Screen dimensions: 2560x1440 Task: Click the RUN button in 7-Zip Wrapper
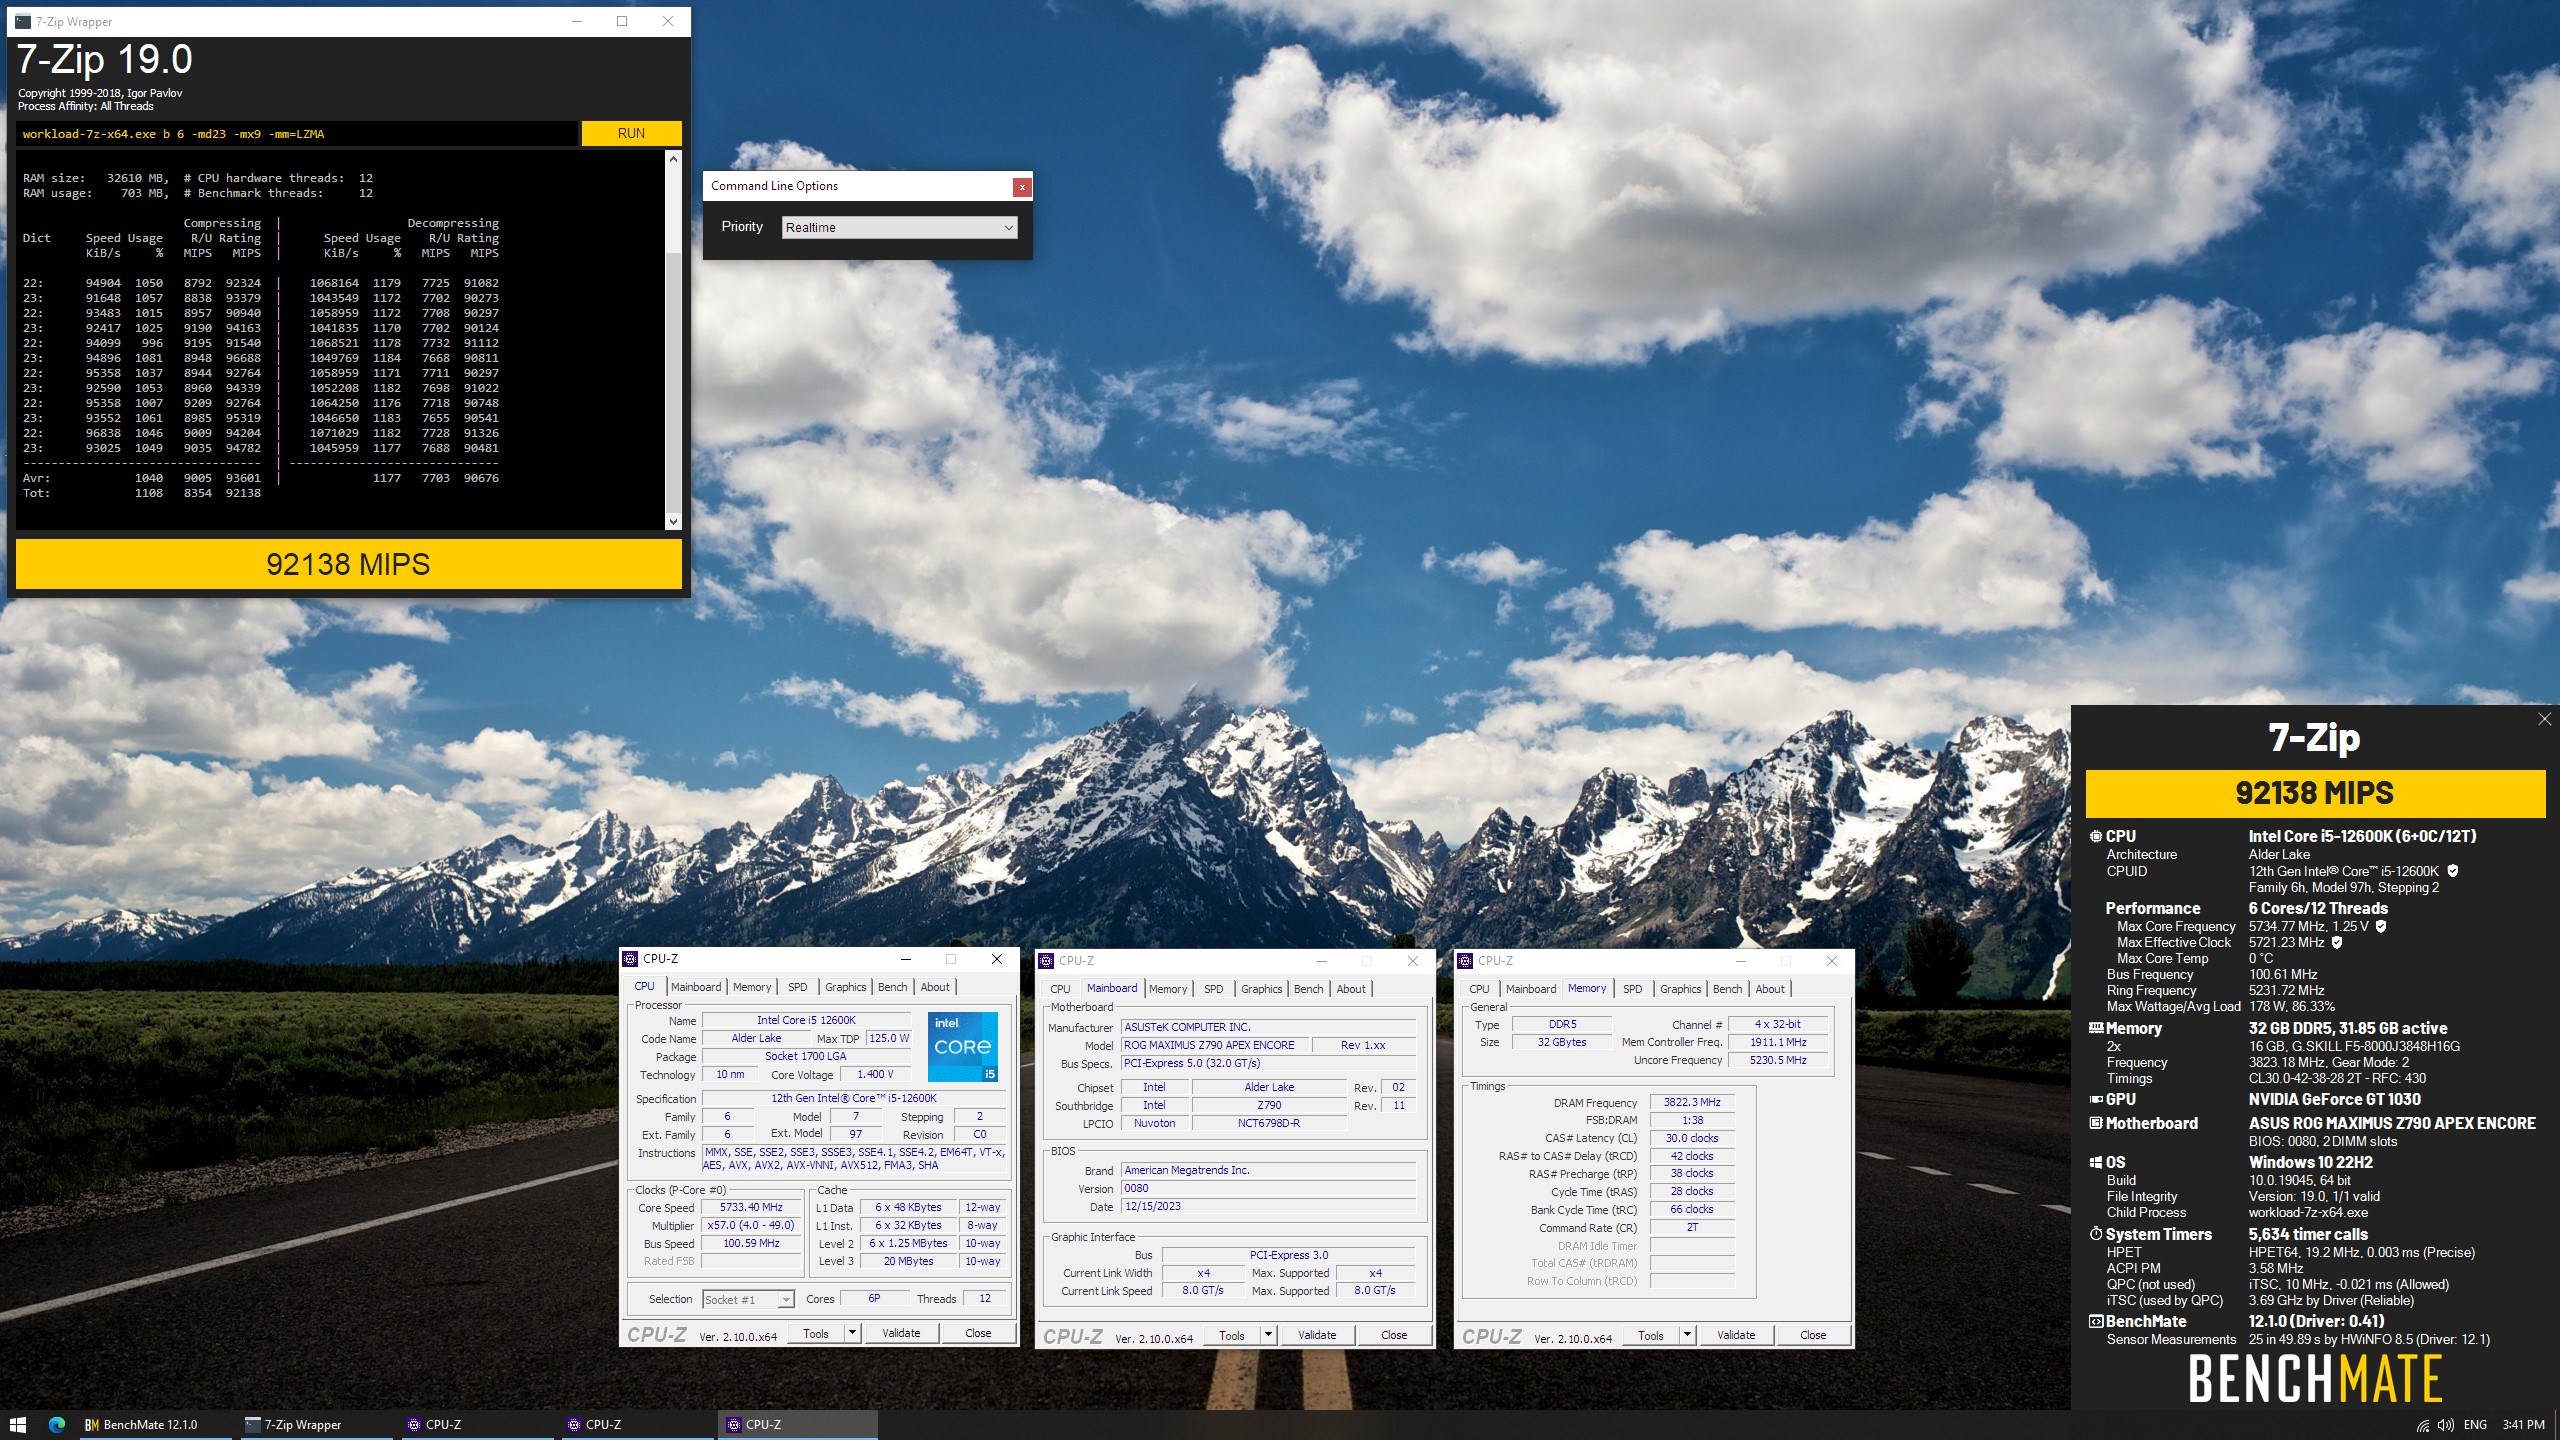tap(631, 133)
